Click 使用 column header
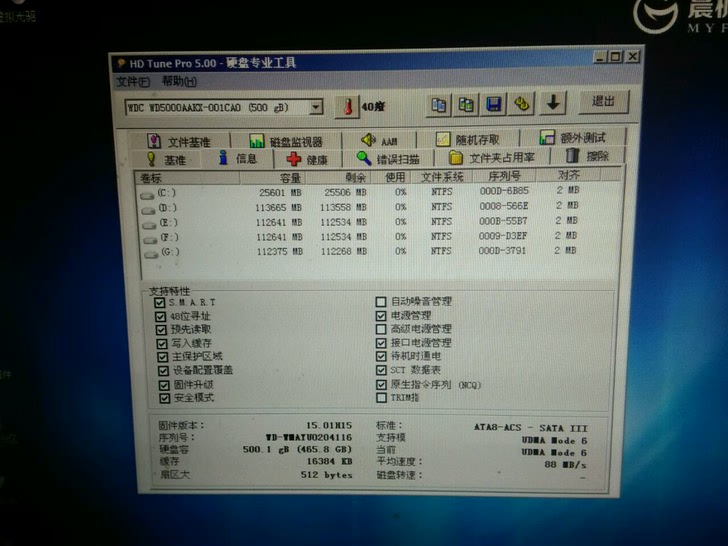 pos(391,177)
